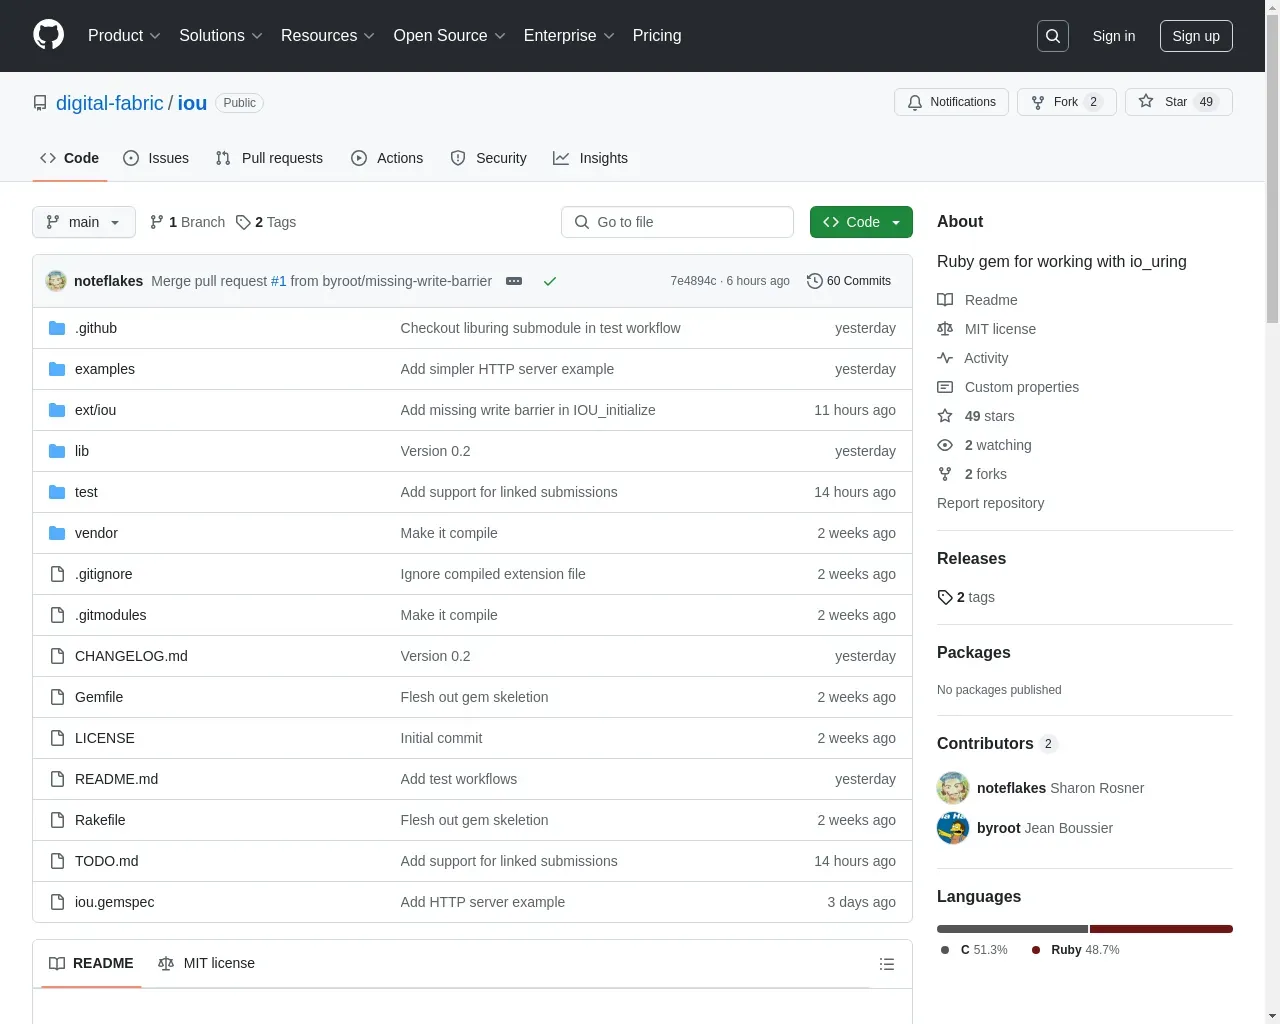1280x1024 pixels.
Task: Focus the Go to file input
Action: click(x=677, y=222)
